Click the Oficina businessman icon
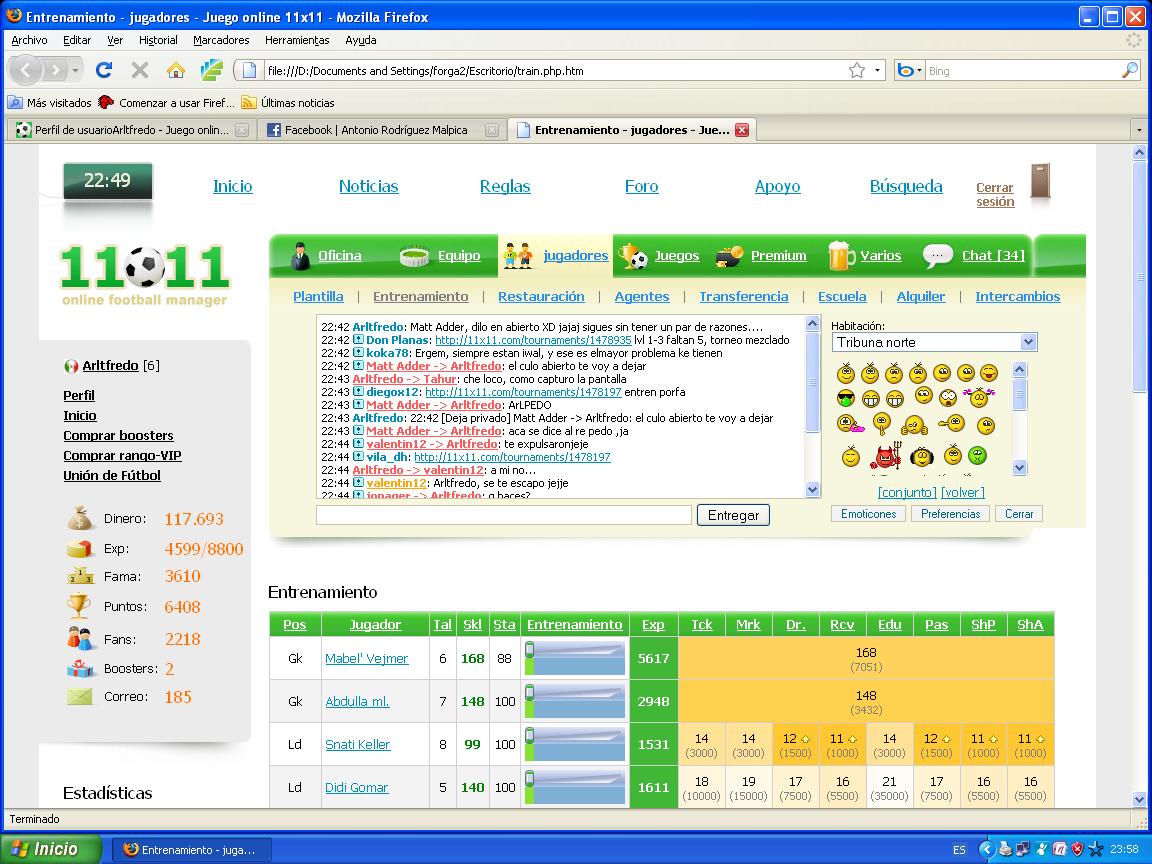Screen dimensions: 1152x864 pos(301,256)
